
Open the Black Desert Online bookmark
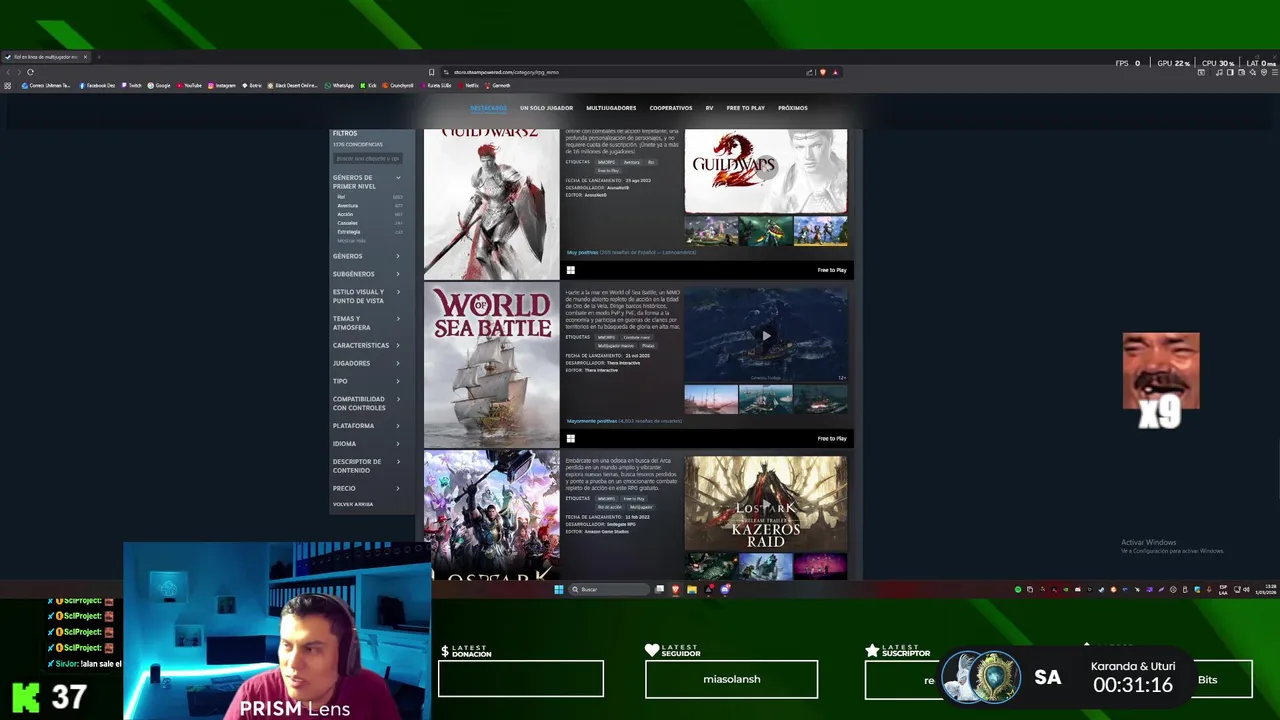point(293,85)
